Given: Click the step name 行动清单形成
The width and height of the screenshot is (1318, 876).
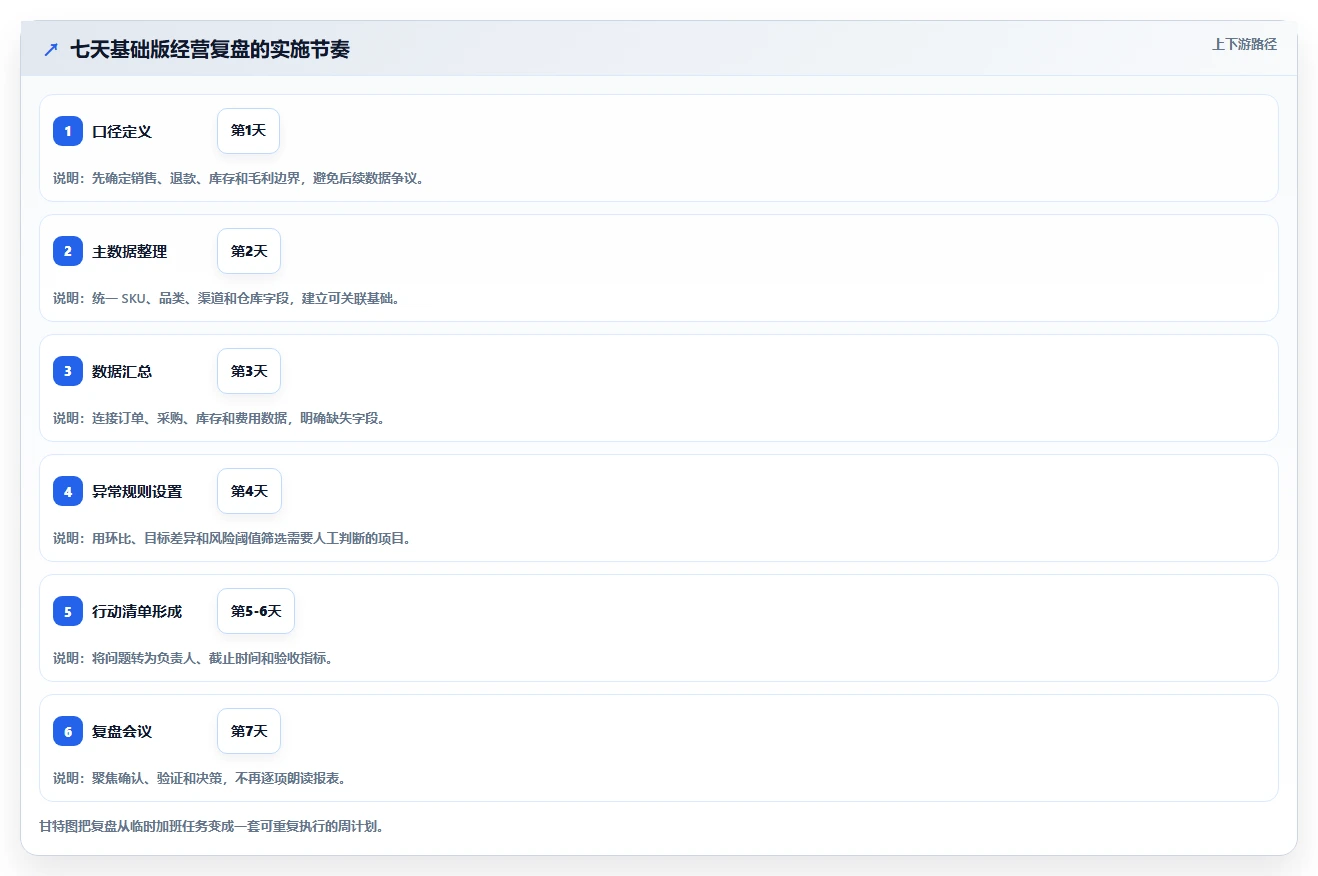Looking at the screenshot, I should click(137, 612).
